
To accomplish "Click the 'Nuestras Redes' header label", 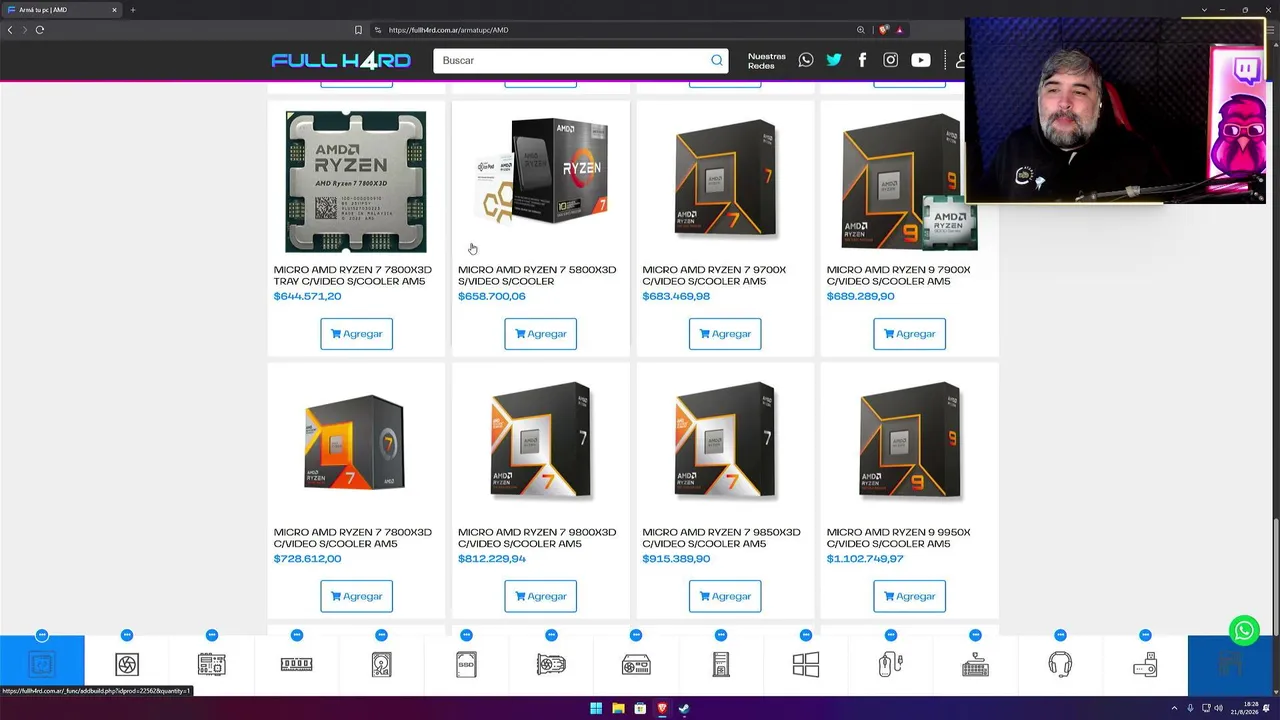I will (767, 61).
